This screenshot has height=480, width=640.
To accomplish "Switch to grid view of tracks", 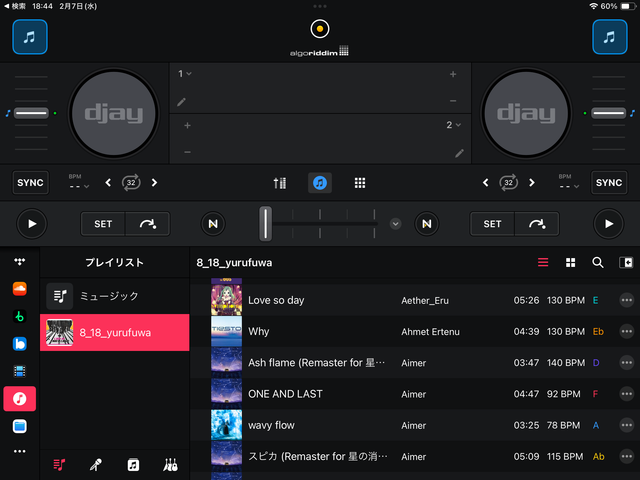I will tap(571, 262).
